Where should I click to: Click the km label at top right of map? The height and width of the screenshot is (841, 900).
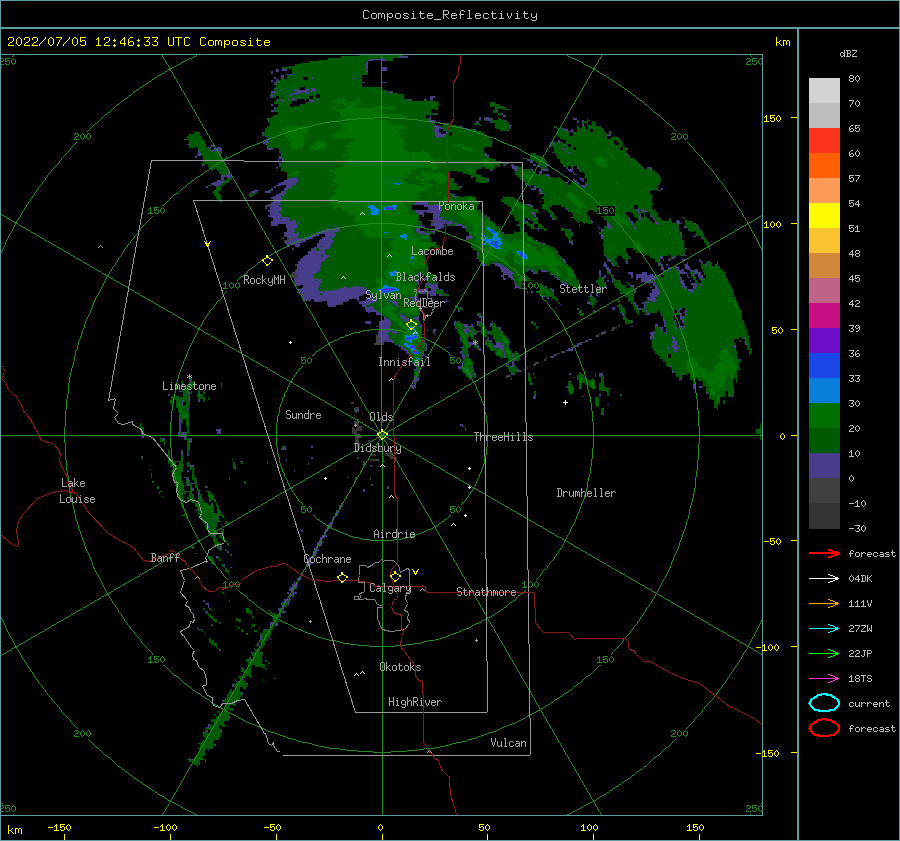(x=782, y=42)
